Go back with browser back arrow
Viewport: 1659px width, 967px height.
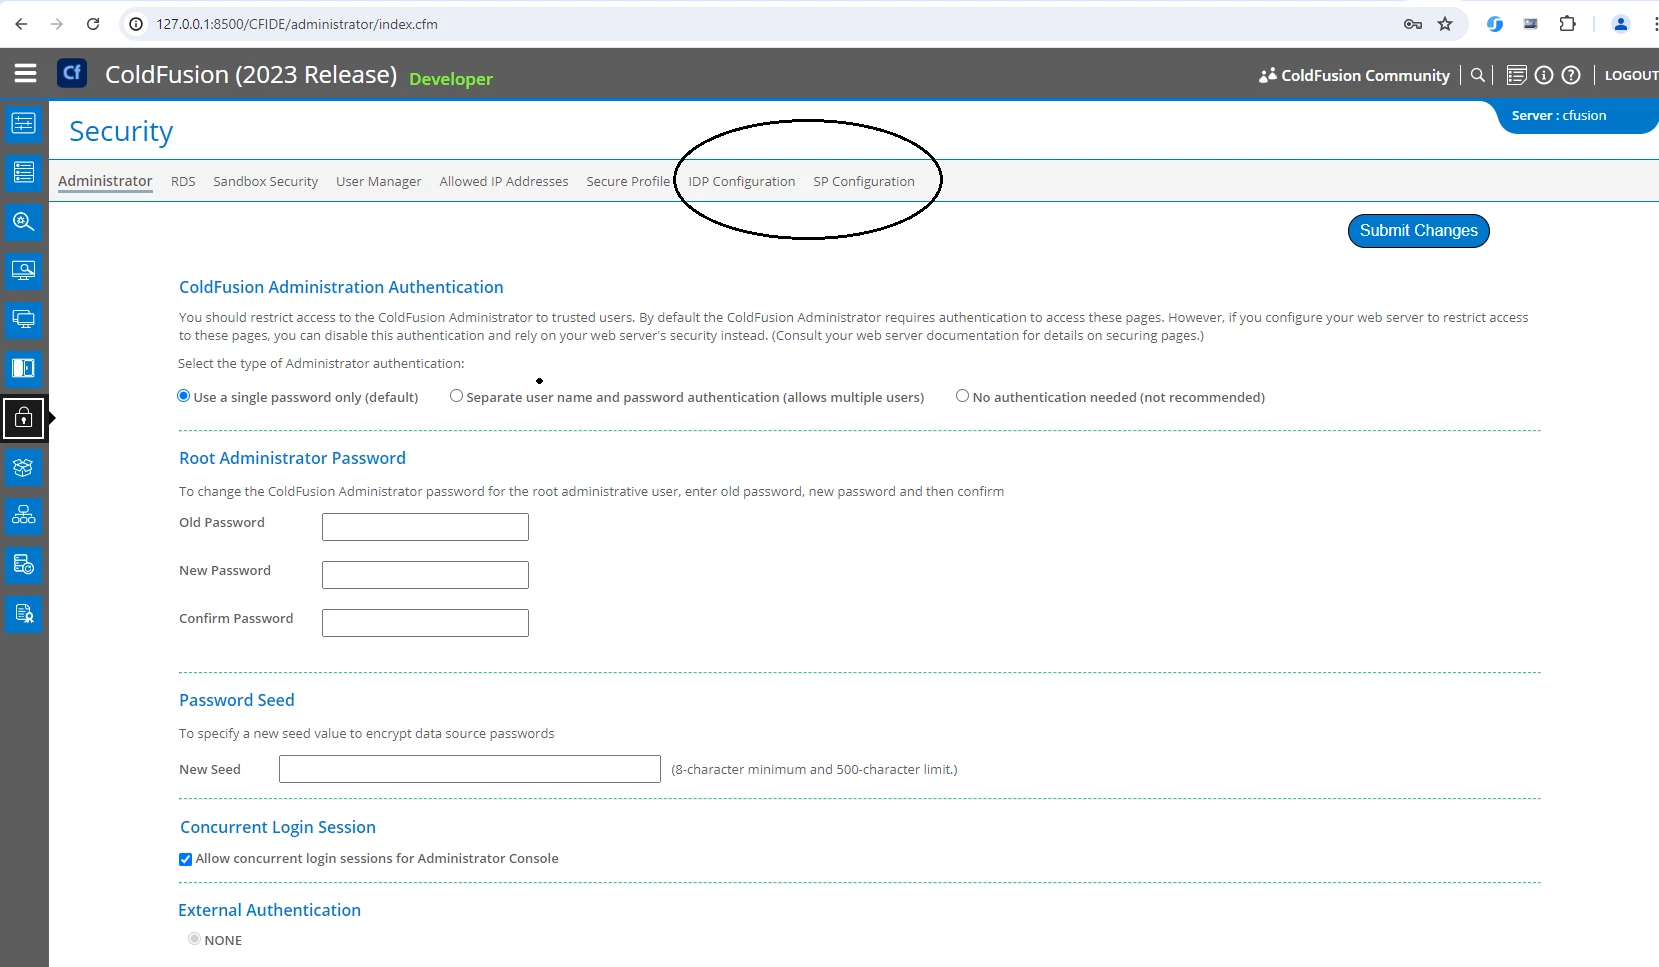(x=21, y=24)
